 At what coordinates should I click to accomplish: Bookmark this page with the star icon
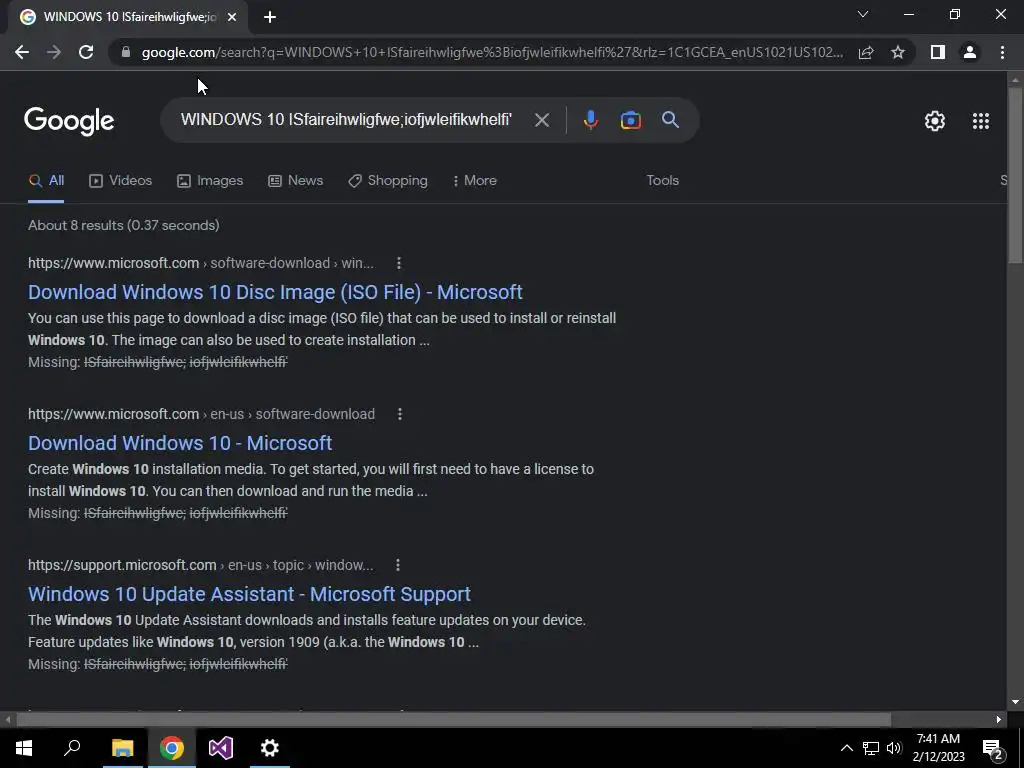(898, 52)
